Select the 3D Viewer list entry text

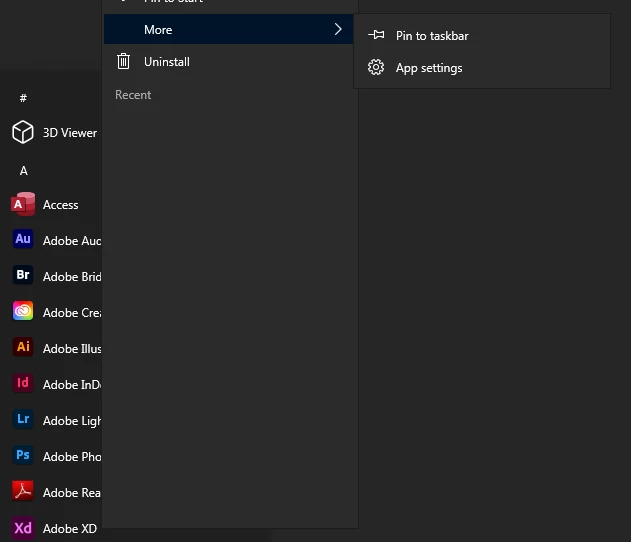70,133
